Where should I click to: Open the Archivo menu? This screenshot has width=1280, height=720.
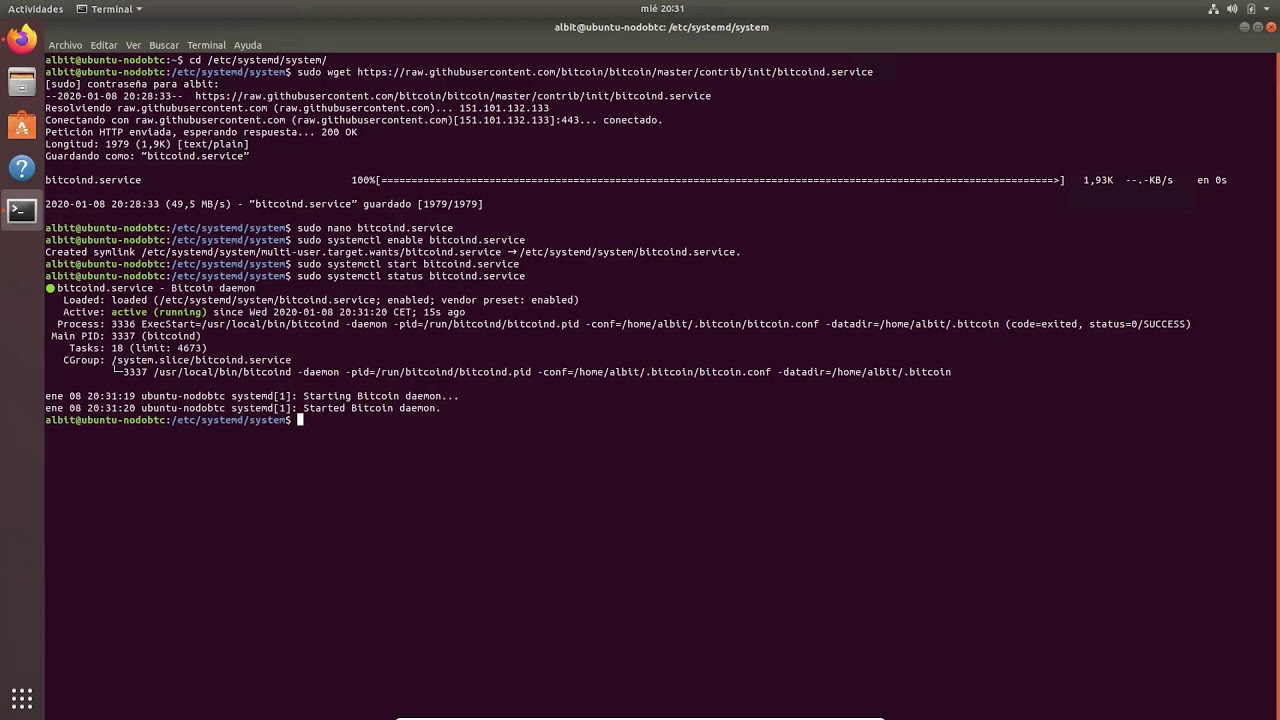(x=65, y=45)
